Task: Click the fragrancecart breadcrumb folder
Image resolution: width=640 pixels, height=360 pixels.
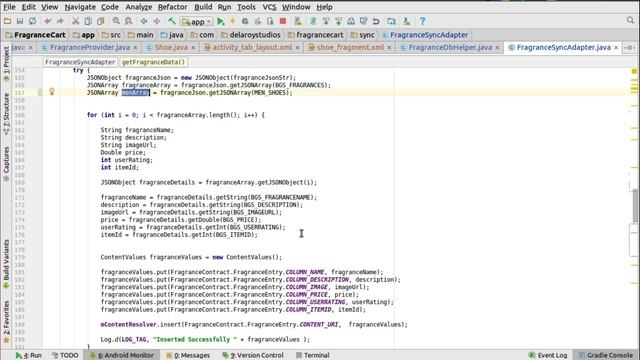Action: coord(316,35)
